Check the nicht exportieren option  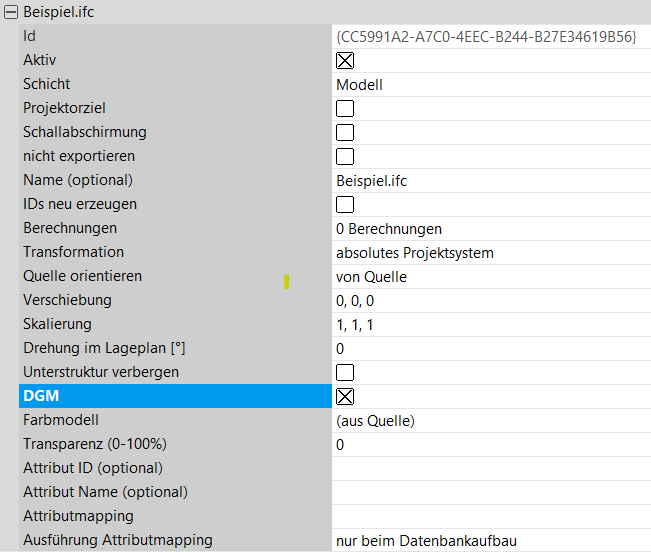pyautogui.click(x=345, y=156)
